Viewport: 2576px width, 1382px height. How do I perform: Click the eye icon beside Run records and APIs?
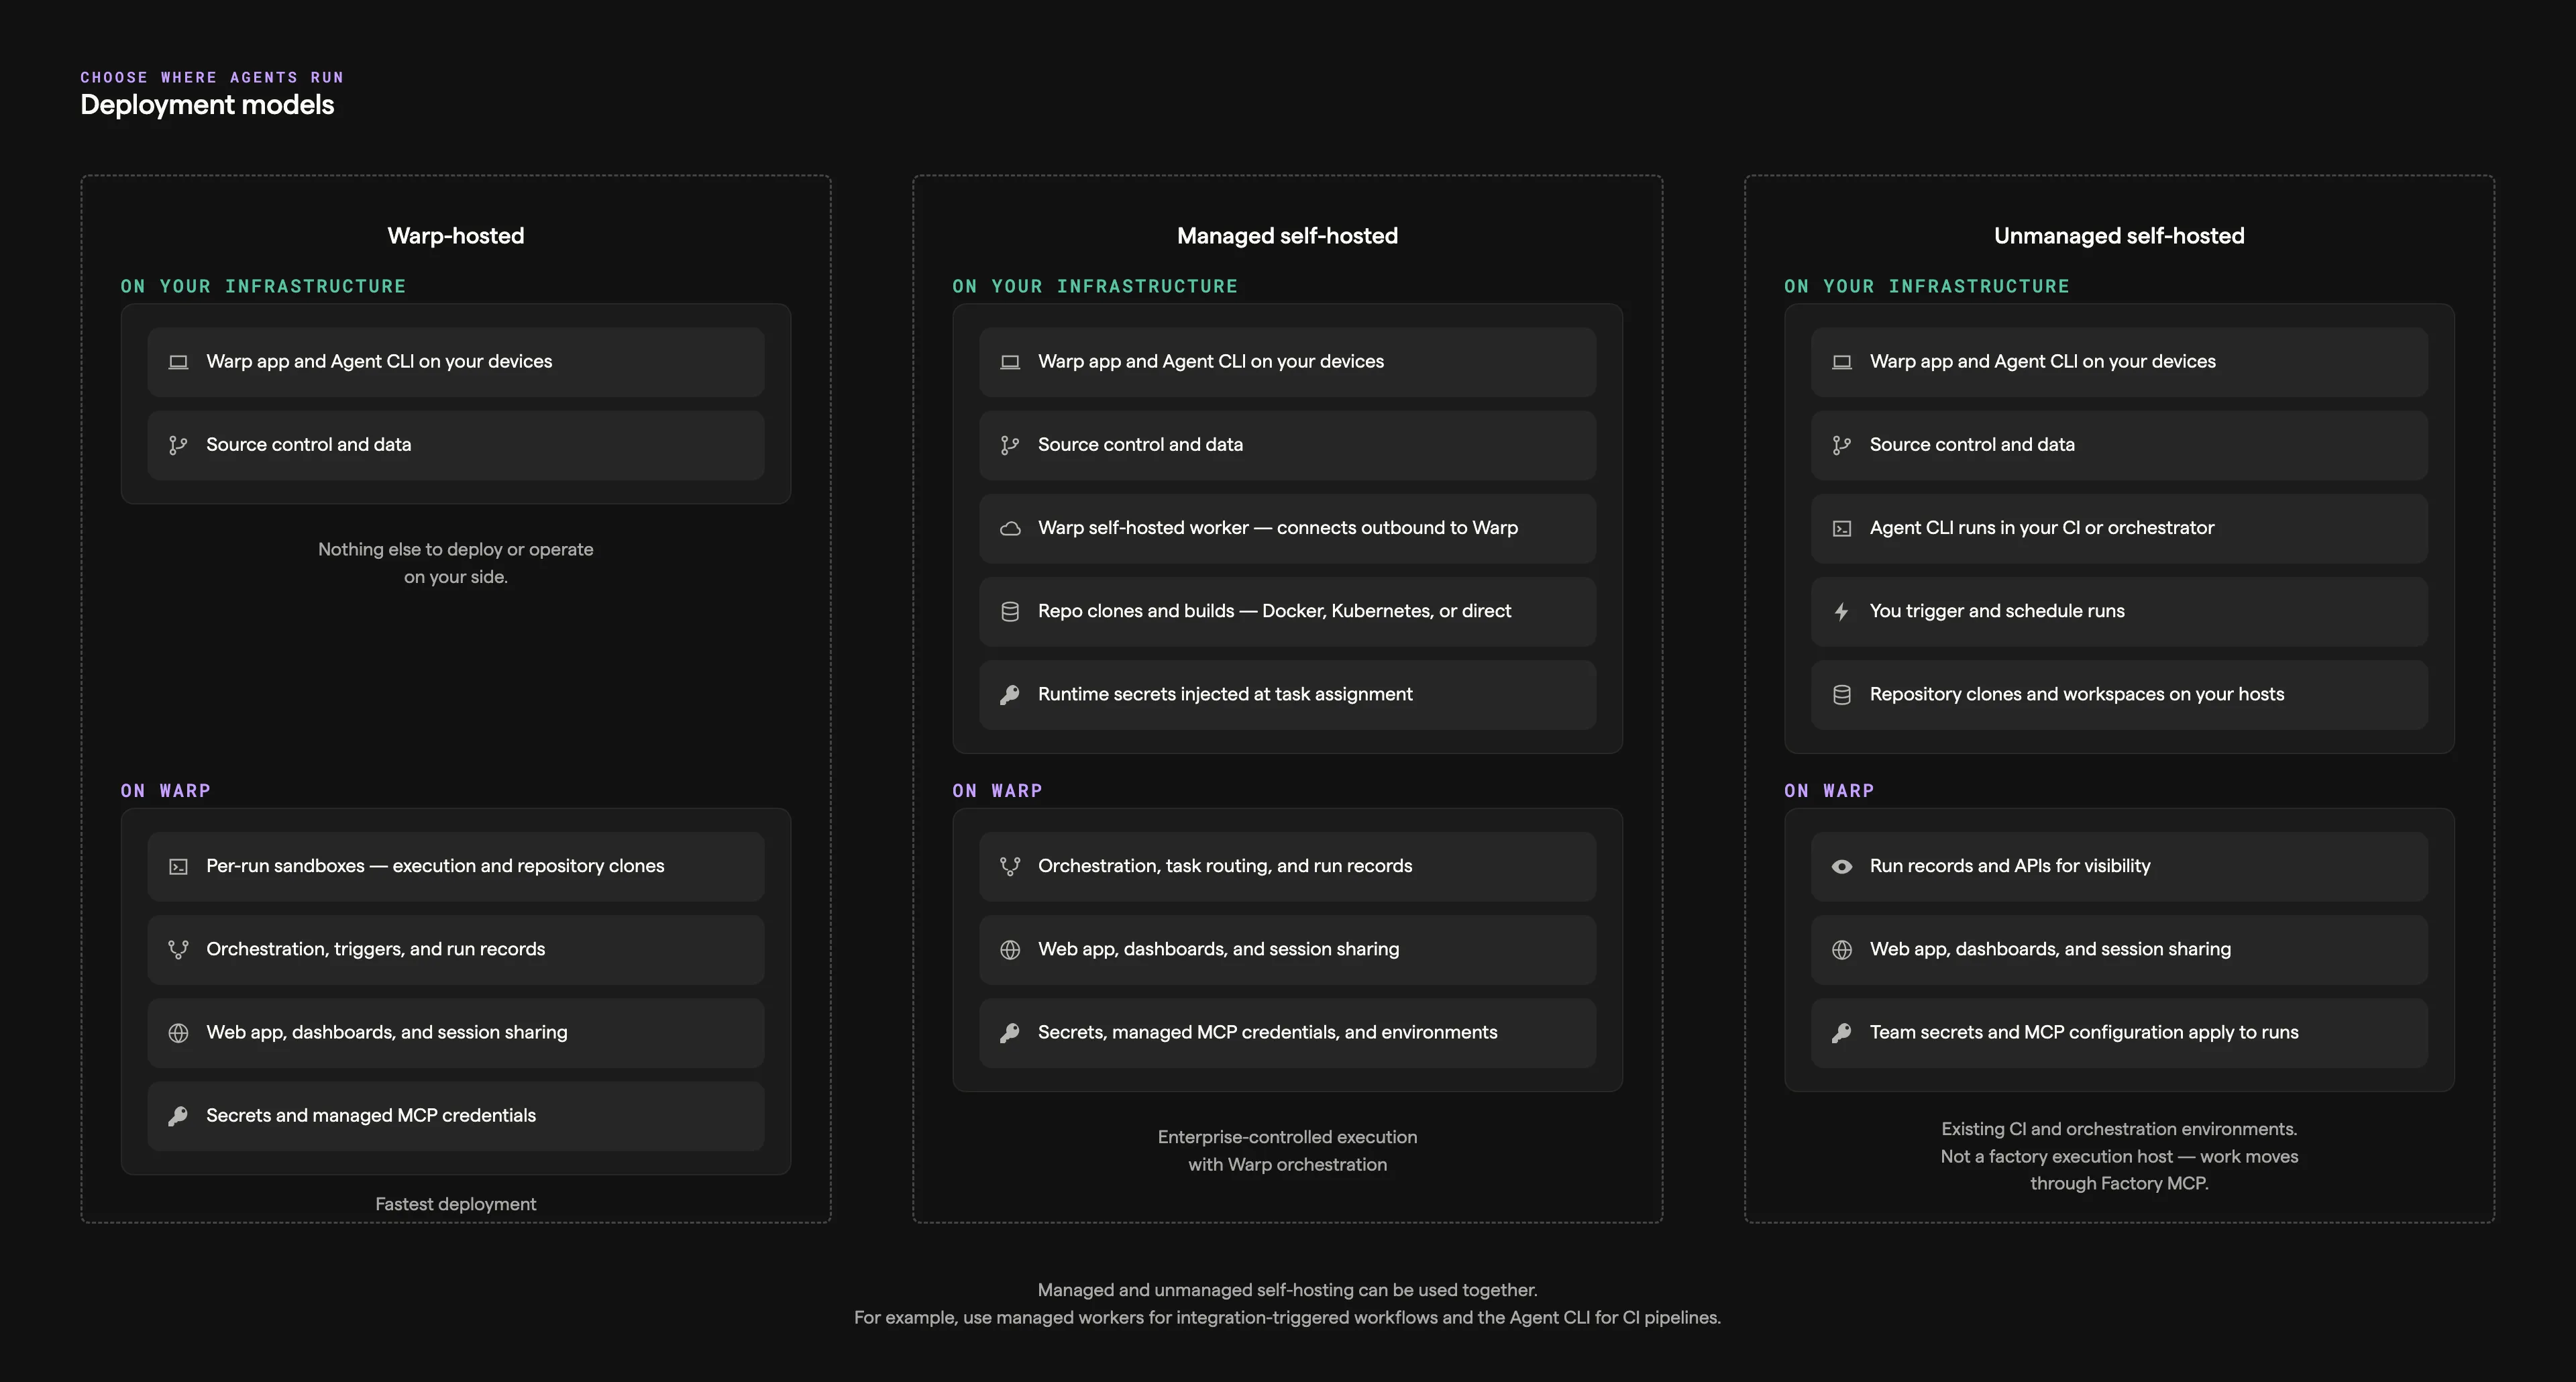(1842, 867)
